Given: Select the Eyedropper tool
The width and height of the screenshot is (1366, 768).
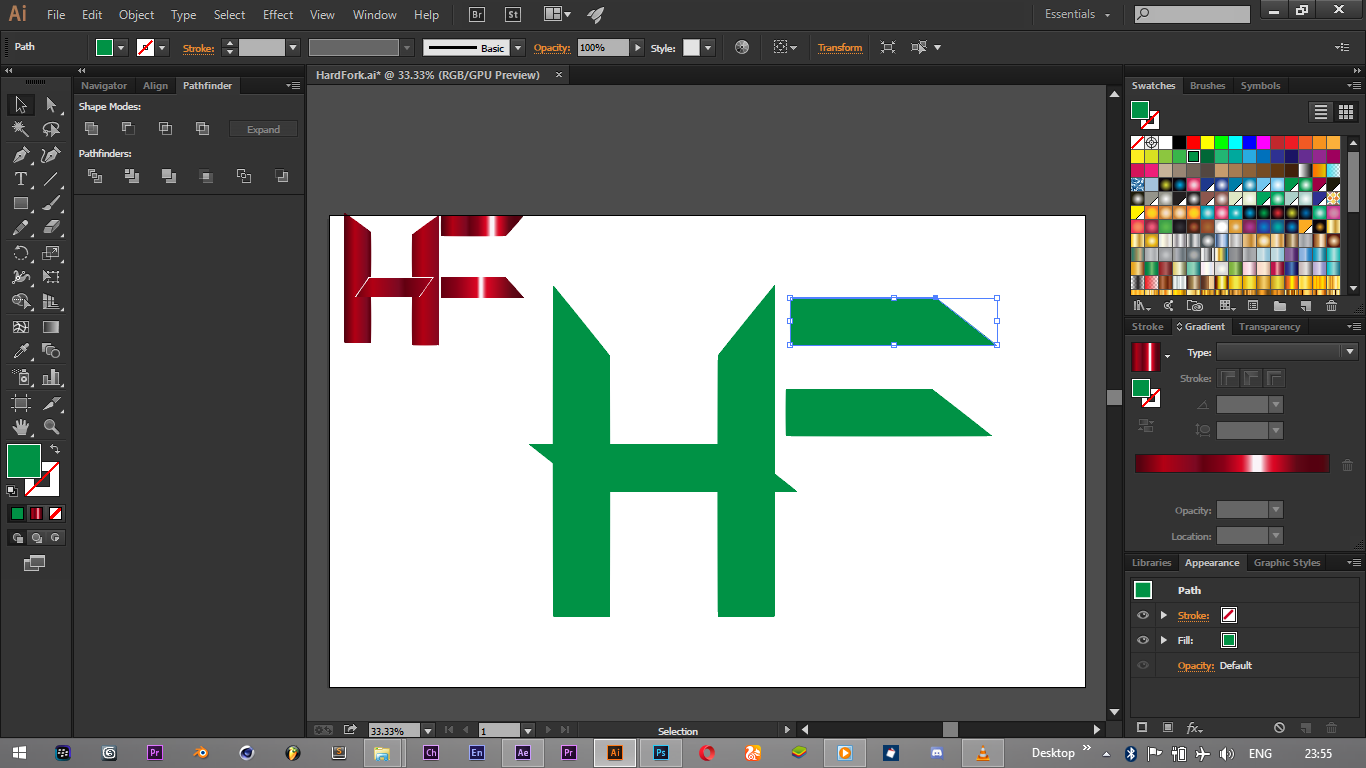Looking at the screenshot, I should pyautogui.click(x=20, y=351).
